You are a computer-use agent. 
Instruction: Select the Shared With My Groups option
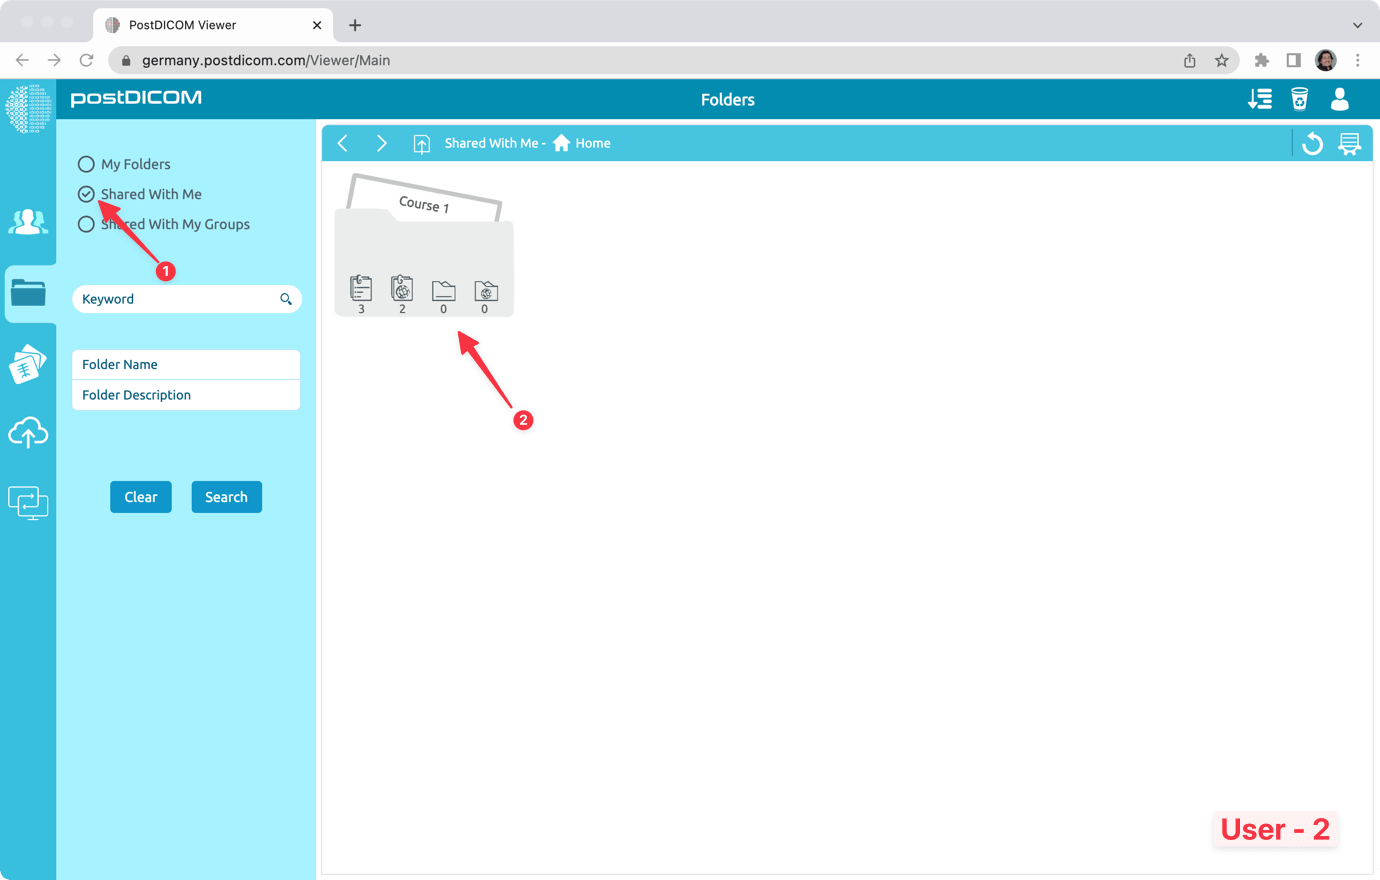86,223
